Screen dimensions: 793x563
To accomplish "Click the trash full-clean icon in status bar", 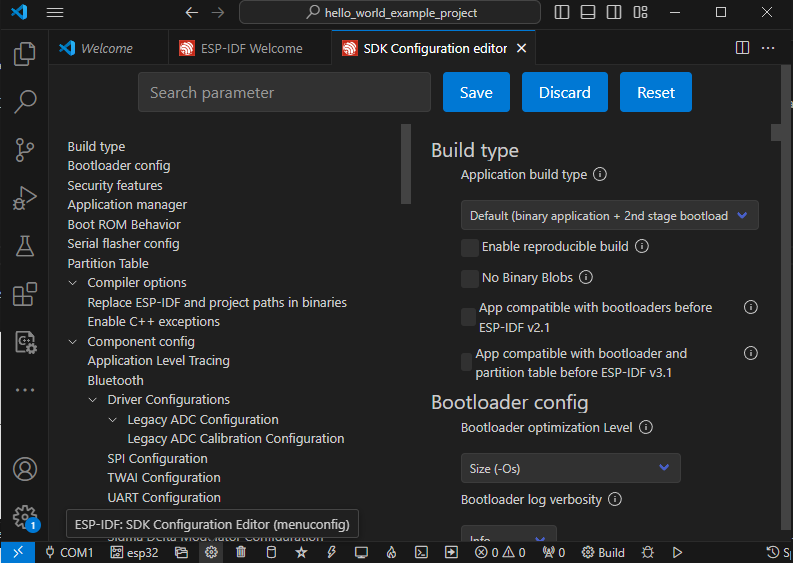I will tap(241, 552).
